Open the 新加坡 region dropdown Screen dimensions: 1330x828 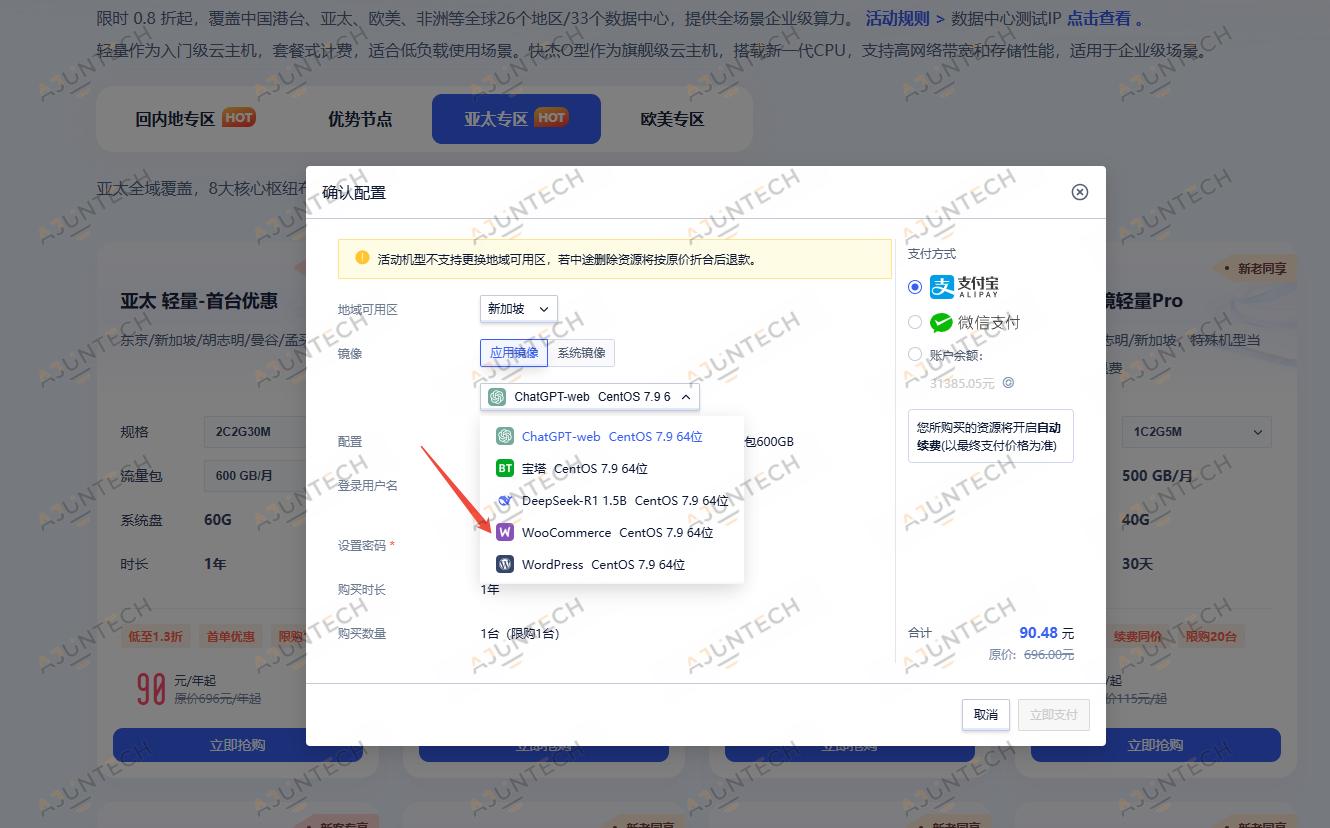[x=518, y=309]
